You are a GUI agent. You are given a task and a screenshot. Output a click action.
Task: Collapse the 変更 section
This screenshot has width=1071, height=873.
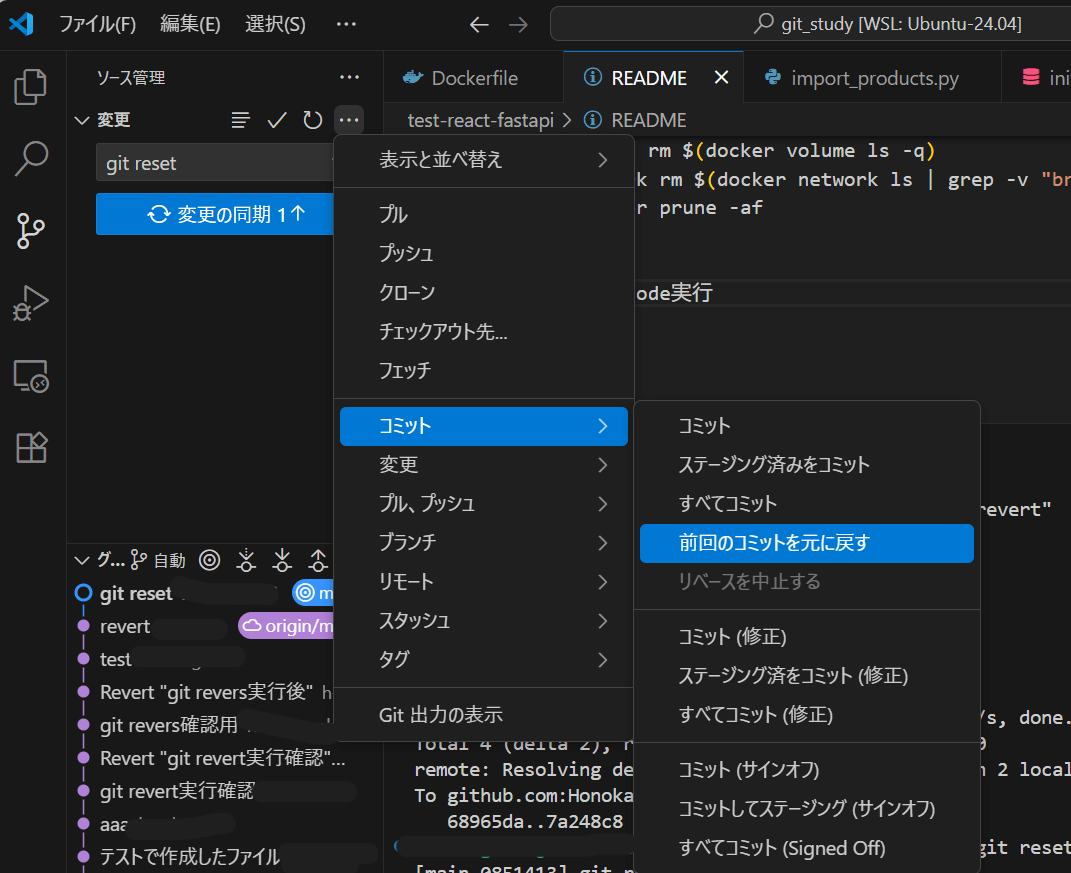coord(82,120)
